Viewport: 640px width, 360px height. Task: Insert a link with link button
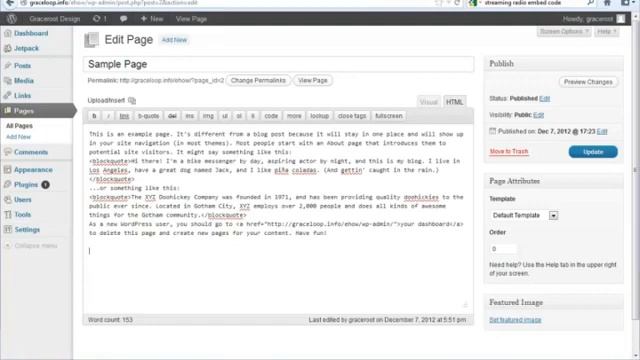(124, 116)
